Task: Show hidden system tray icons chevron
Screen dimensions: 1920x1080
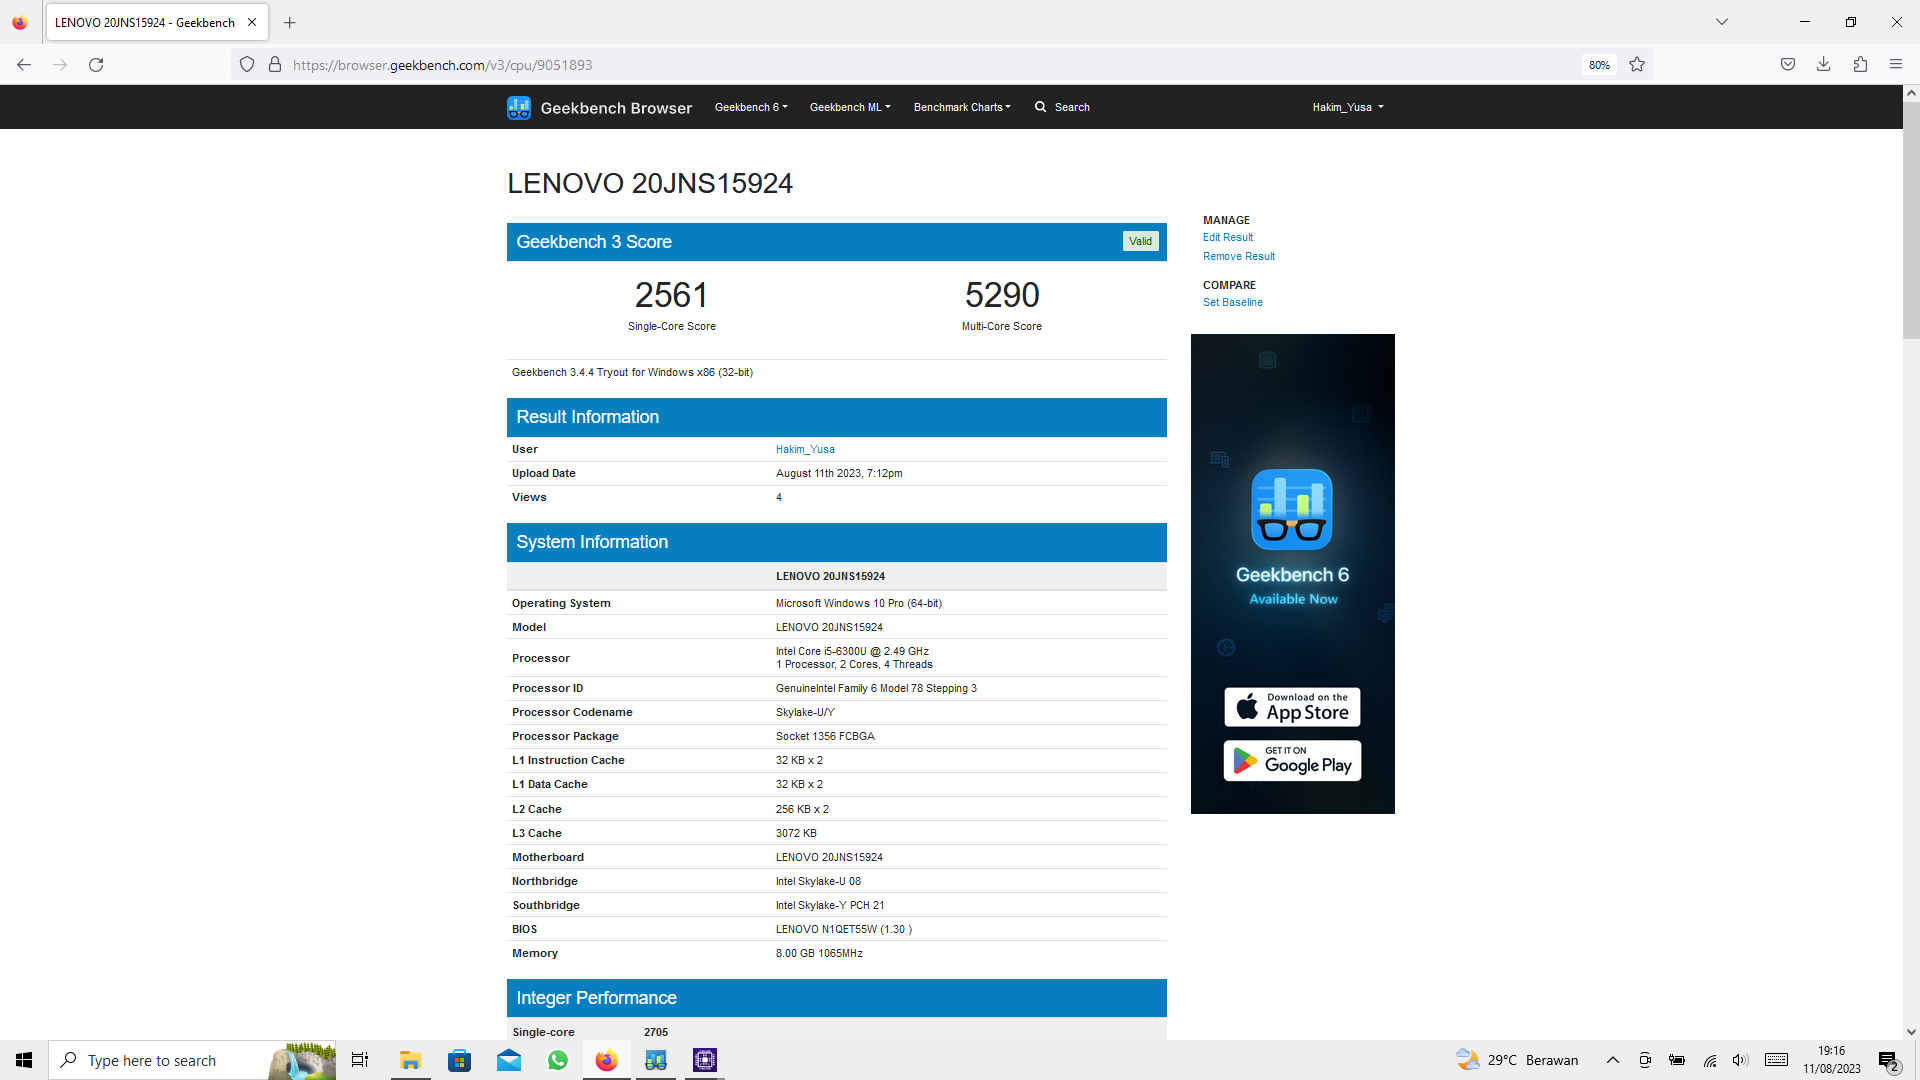Action: coord(1613,1060)
